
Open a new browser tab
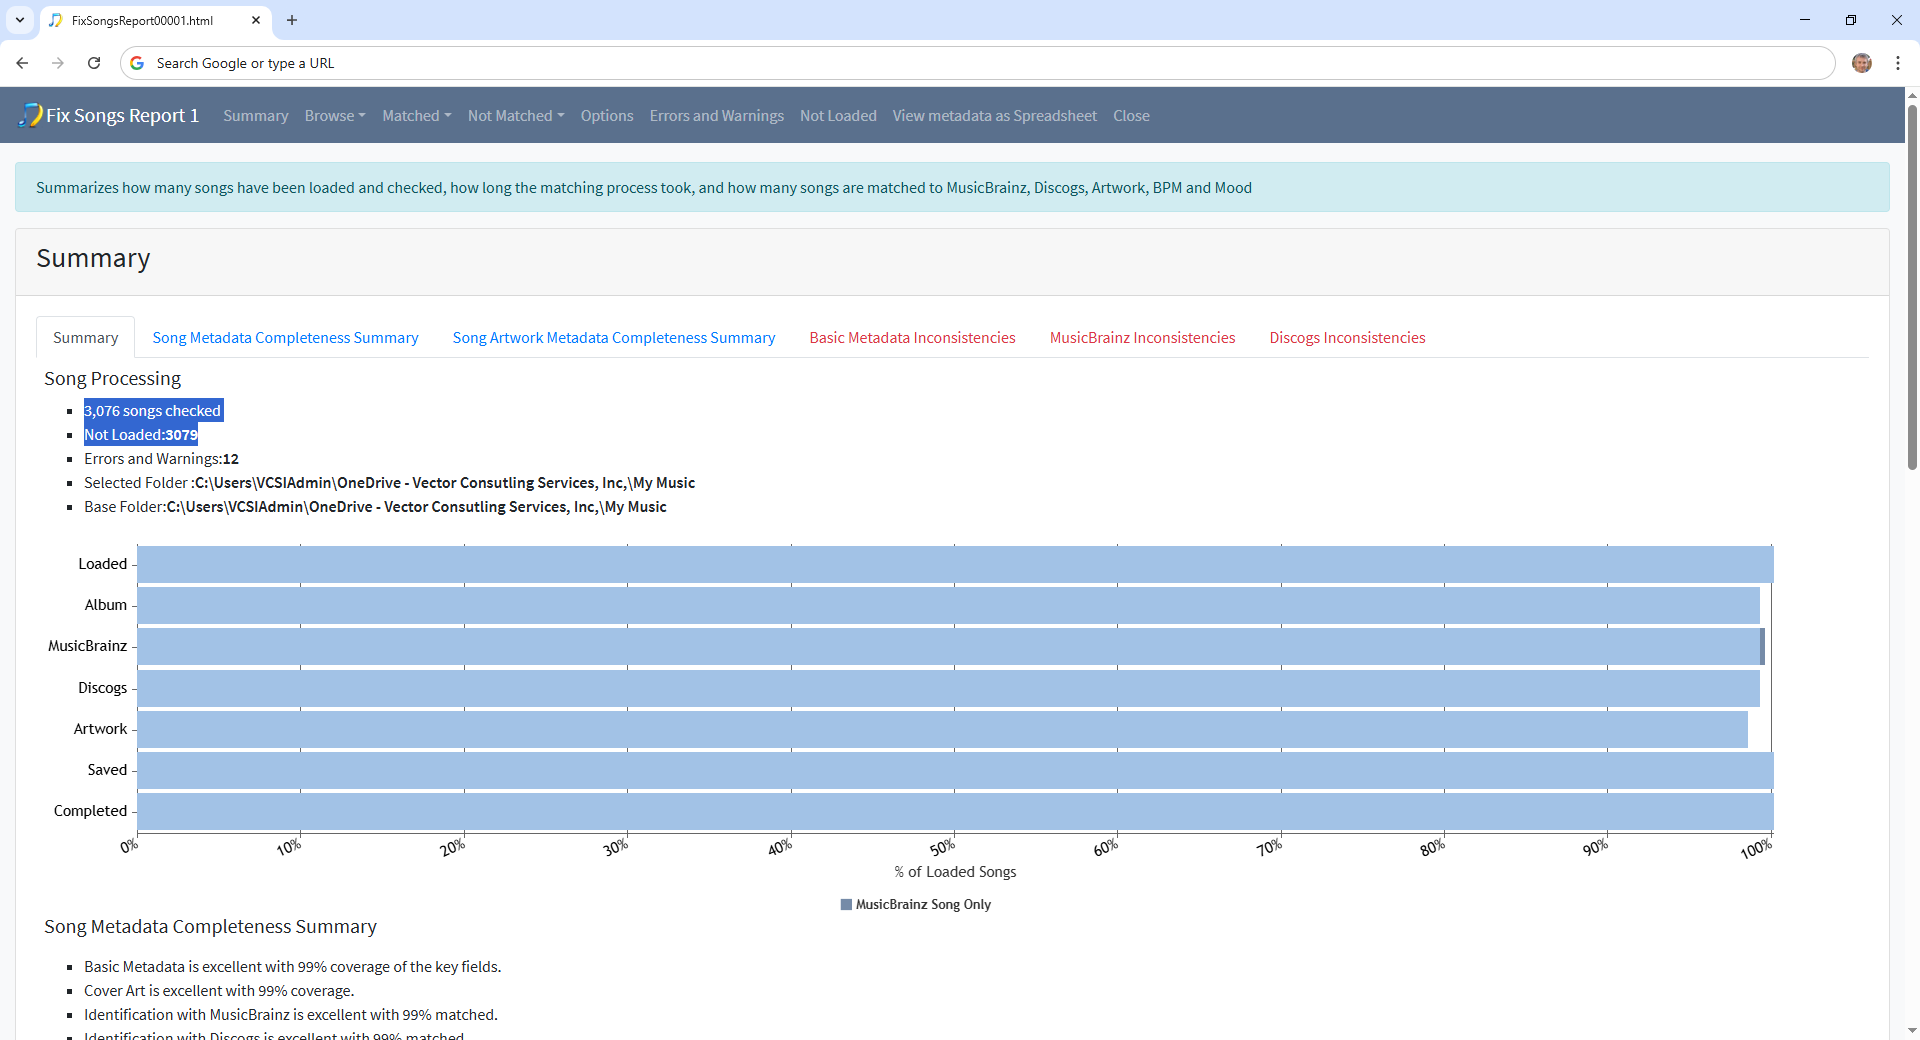click(x=292, y=20)
